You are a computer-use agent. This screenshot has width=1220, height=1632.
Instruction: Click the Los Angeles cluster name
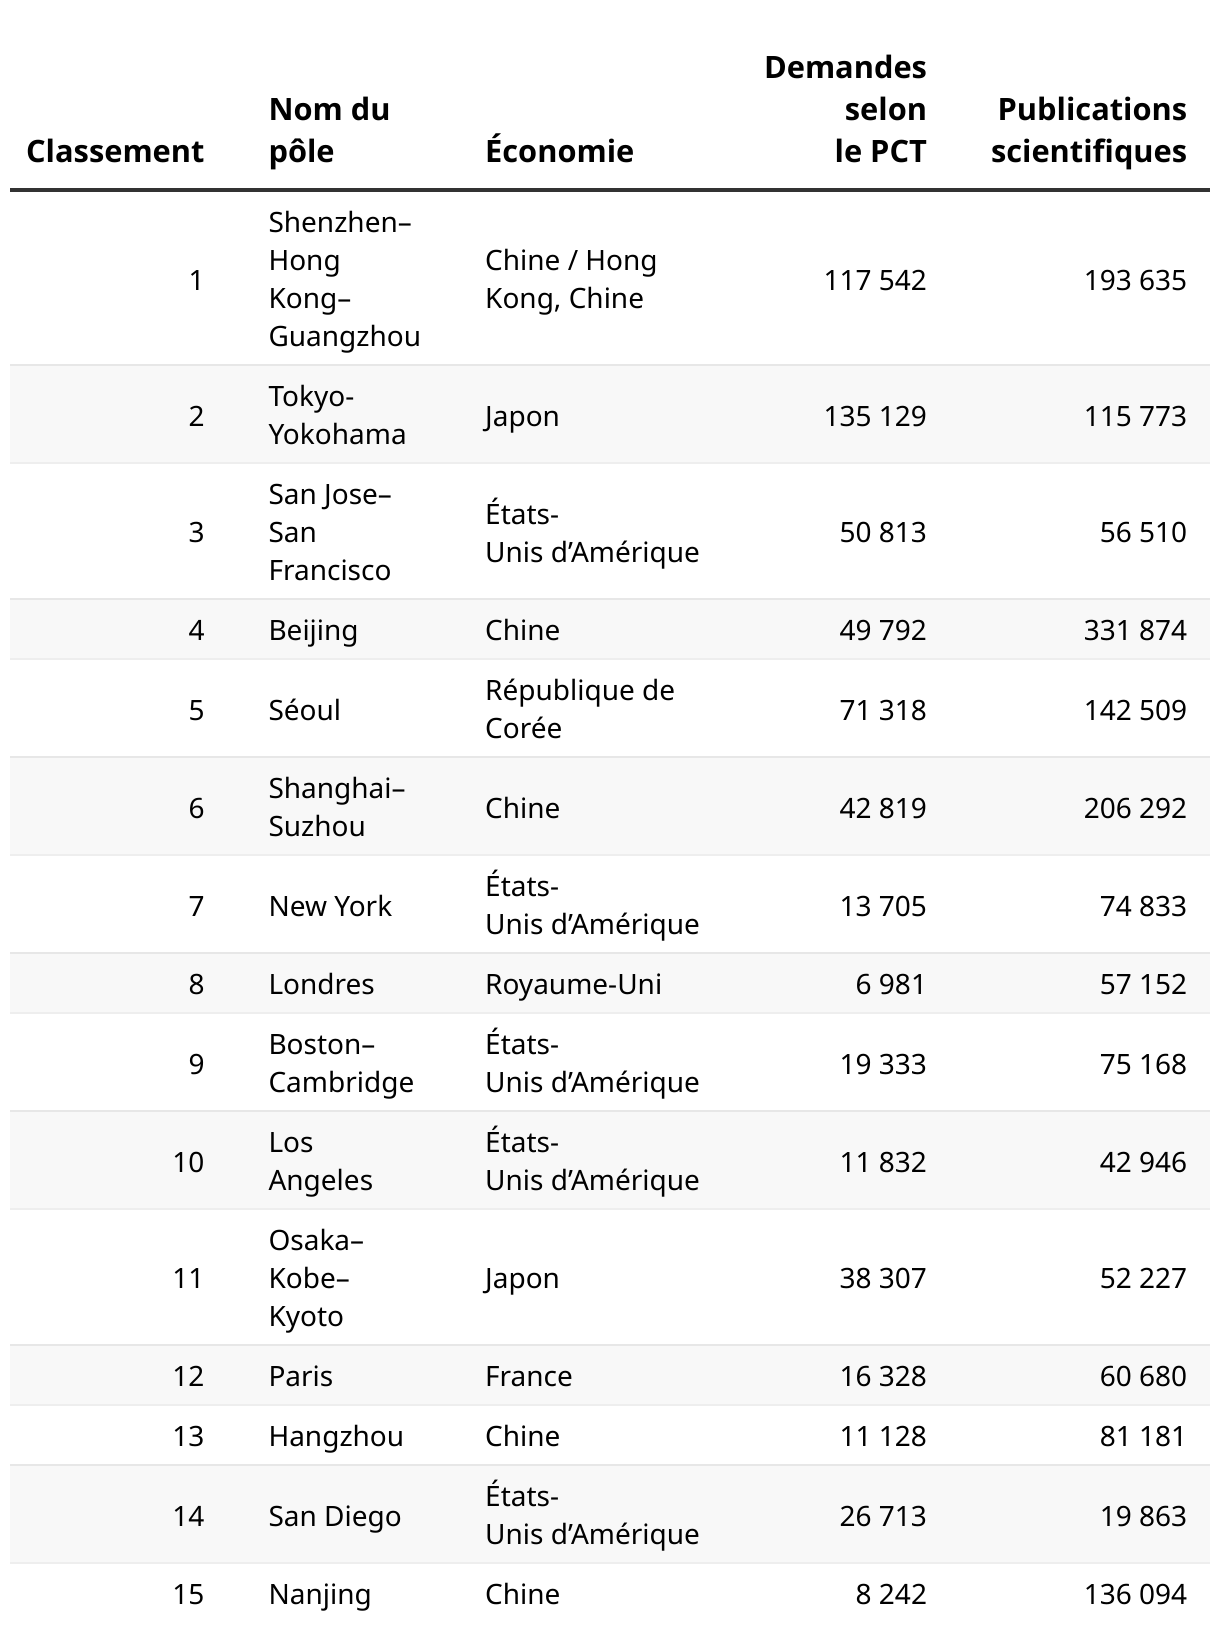[320, 1161]
